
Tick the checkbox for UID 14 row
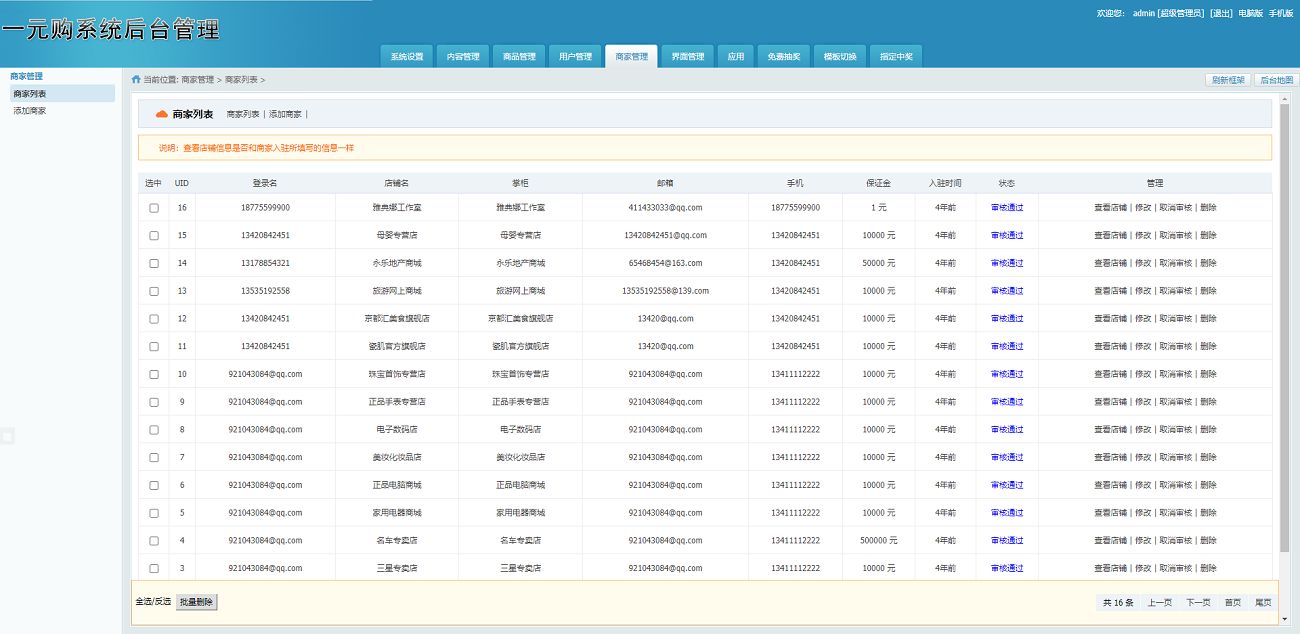point(154,264)
